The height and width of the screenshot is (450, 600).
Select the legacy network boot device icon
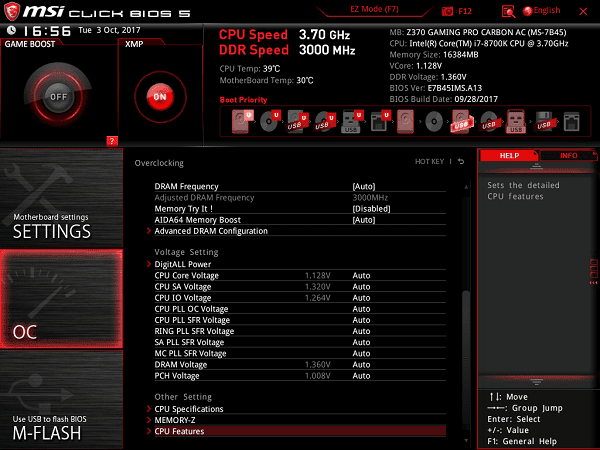[572, 122]
